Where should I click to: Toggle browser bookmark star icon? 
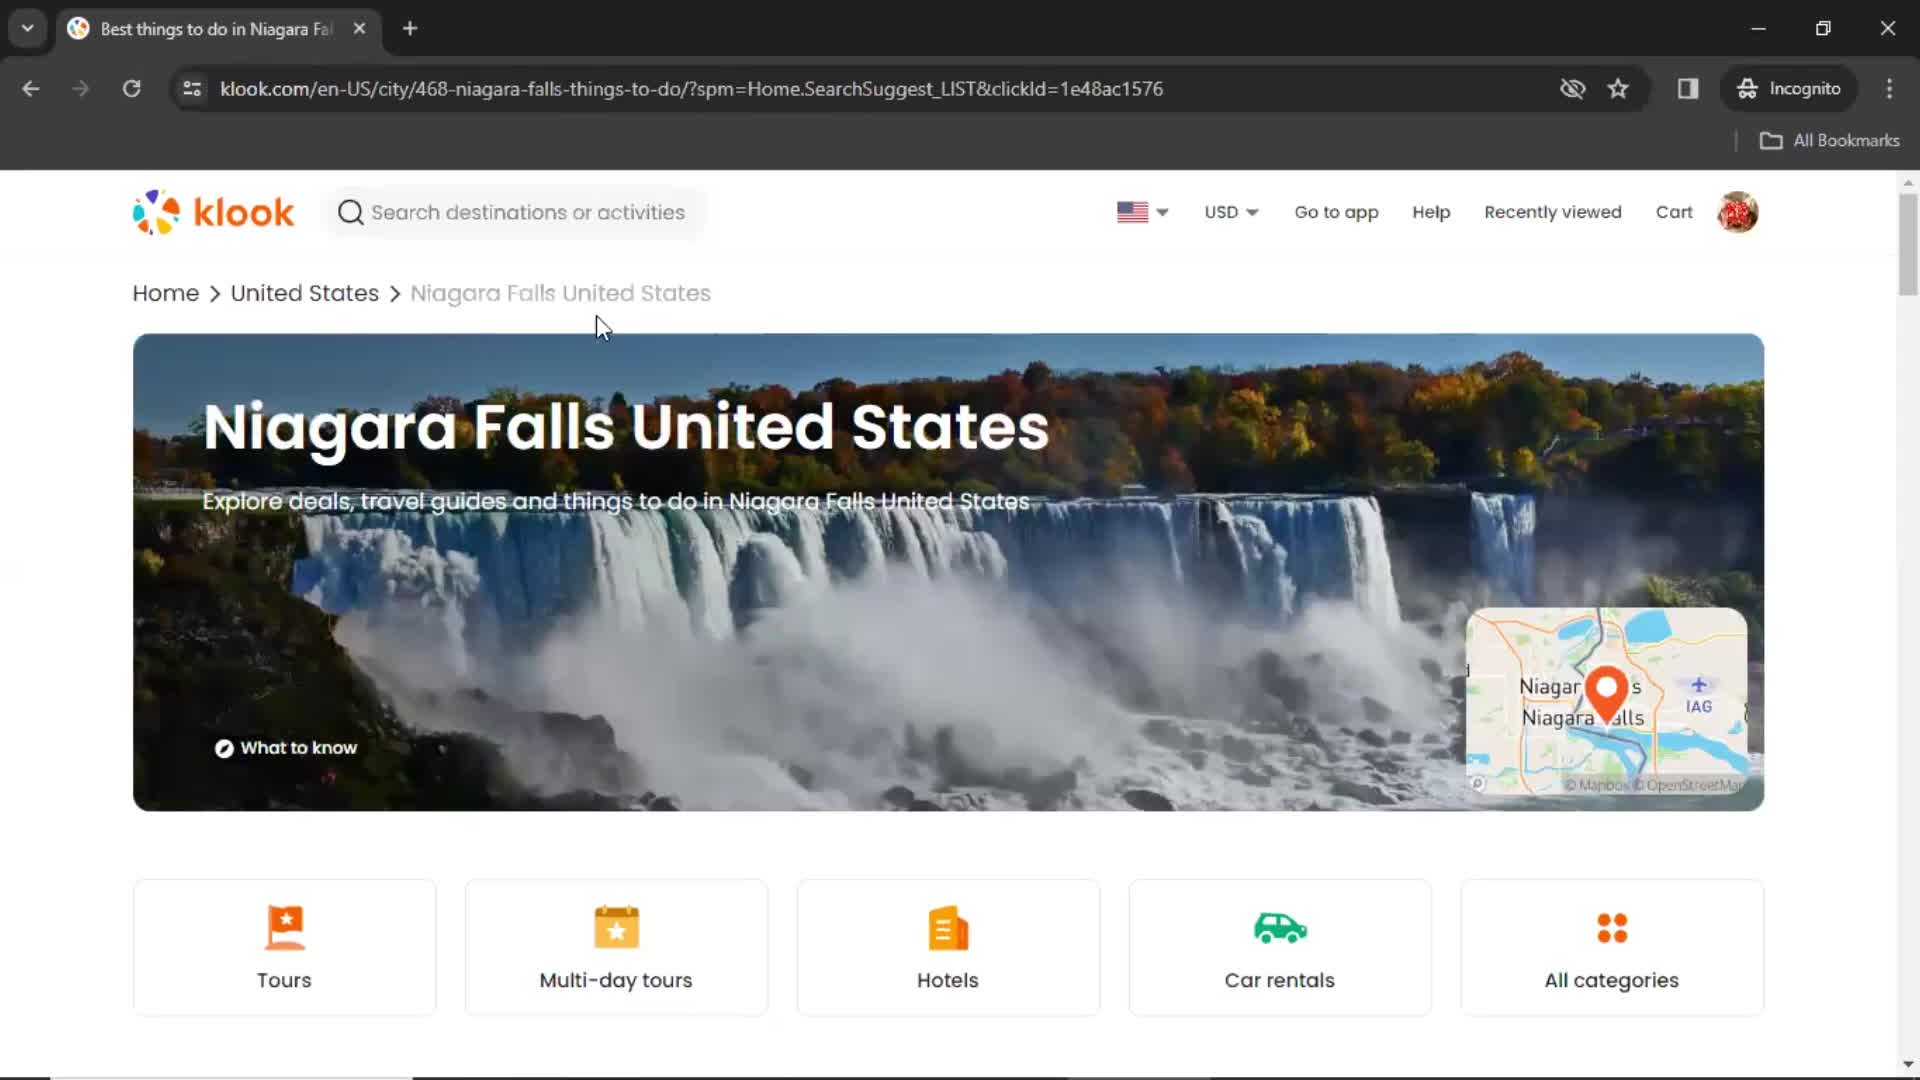[x=1621, y=88]
